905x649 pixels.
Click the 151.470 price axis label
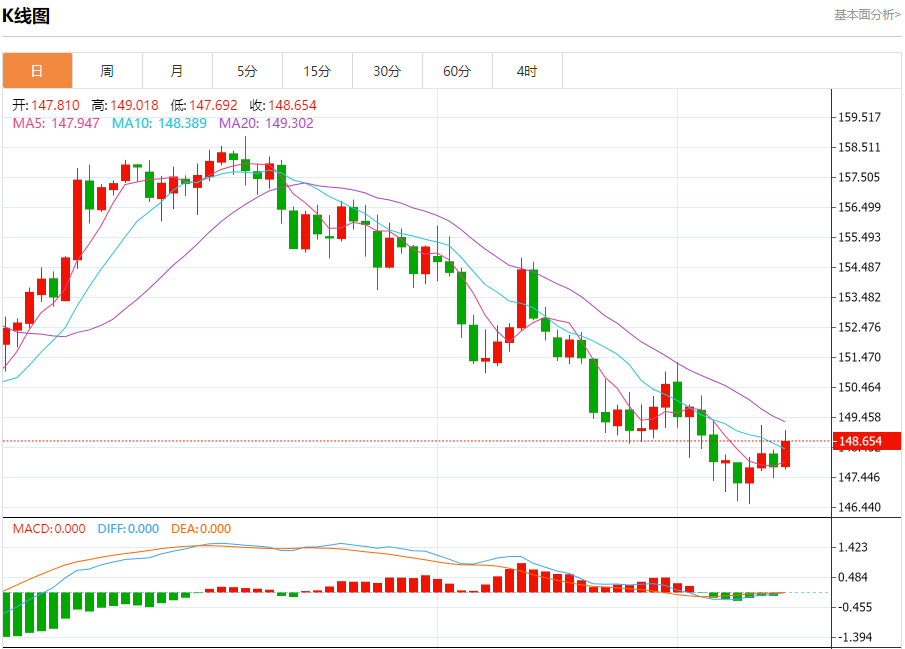(859, 357)
